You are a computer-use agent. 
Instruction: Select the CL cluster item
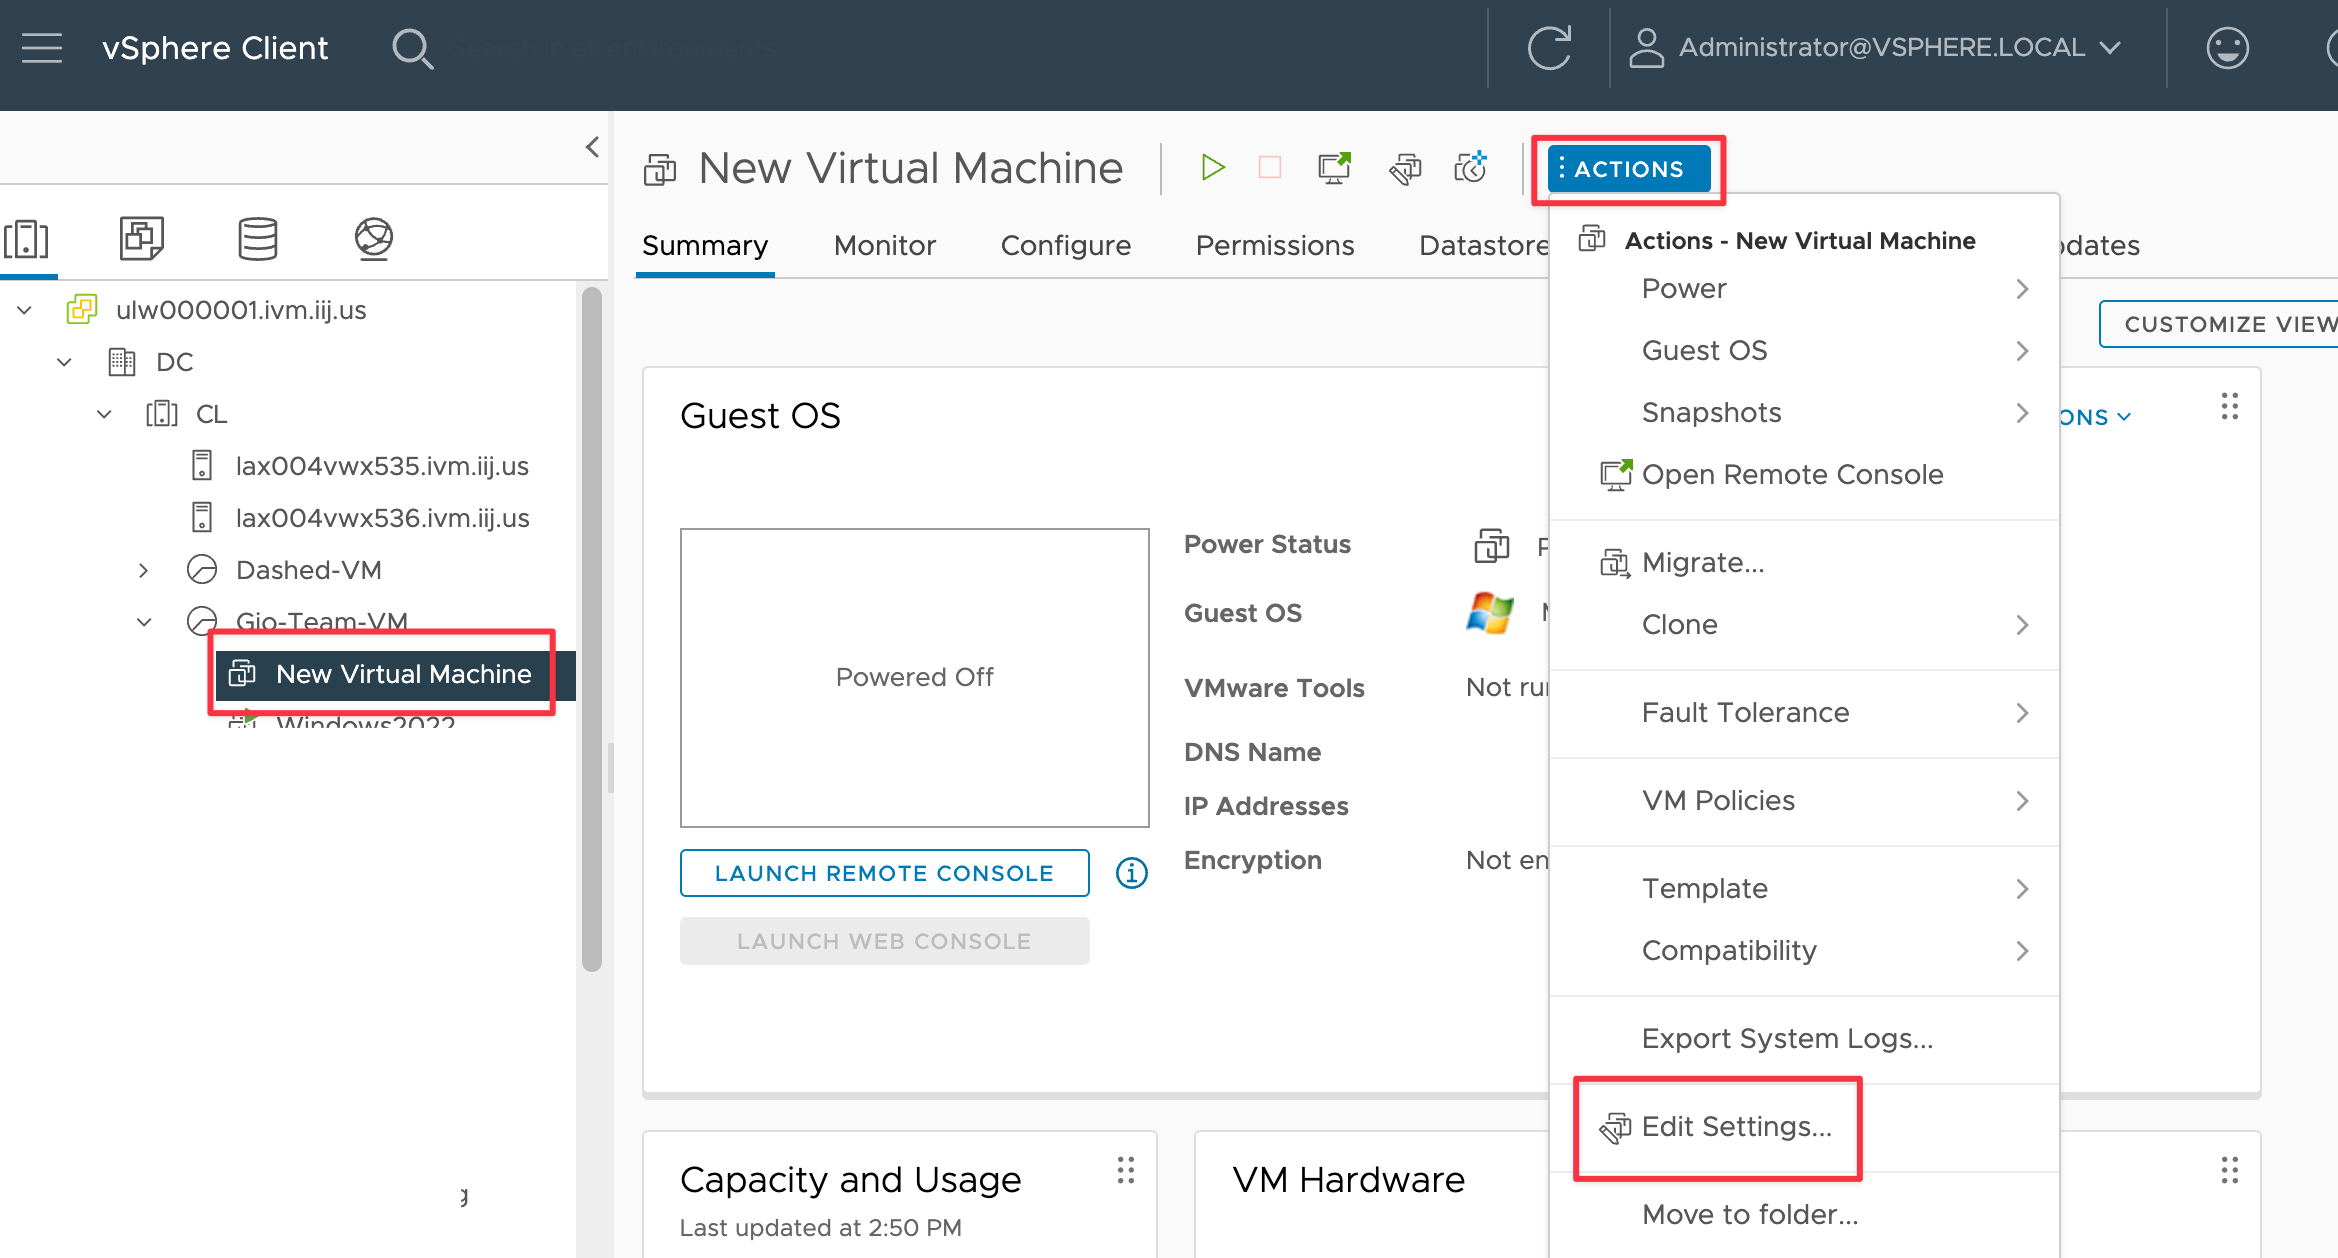211,414
